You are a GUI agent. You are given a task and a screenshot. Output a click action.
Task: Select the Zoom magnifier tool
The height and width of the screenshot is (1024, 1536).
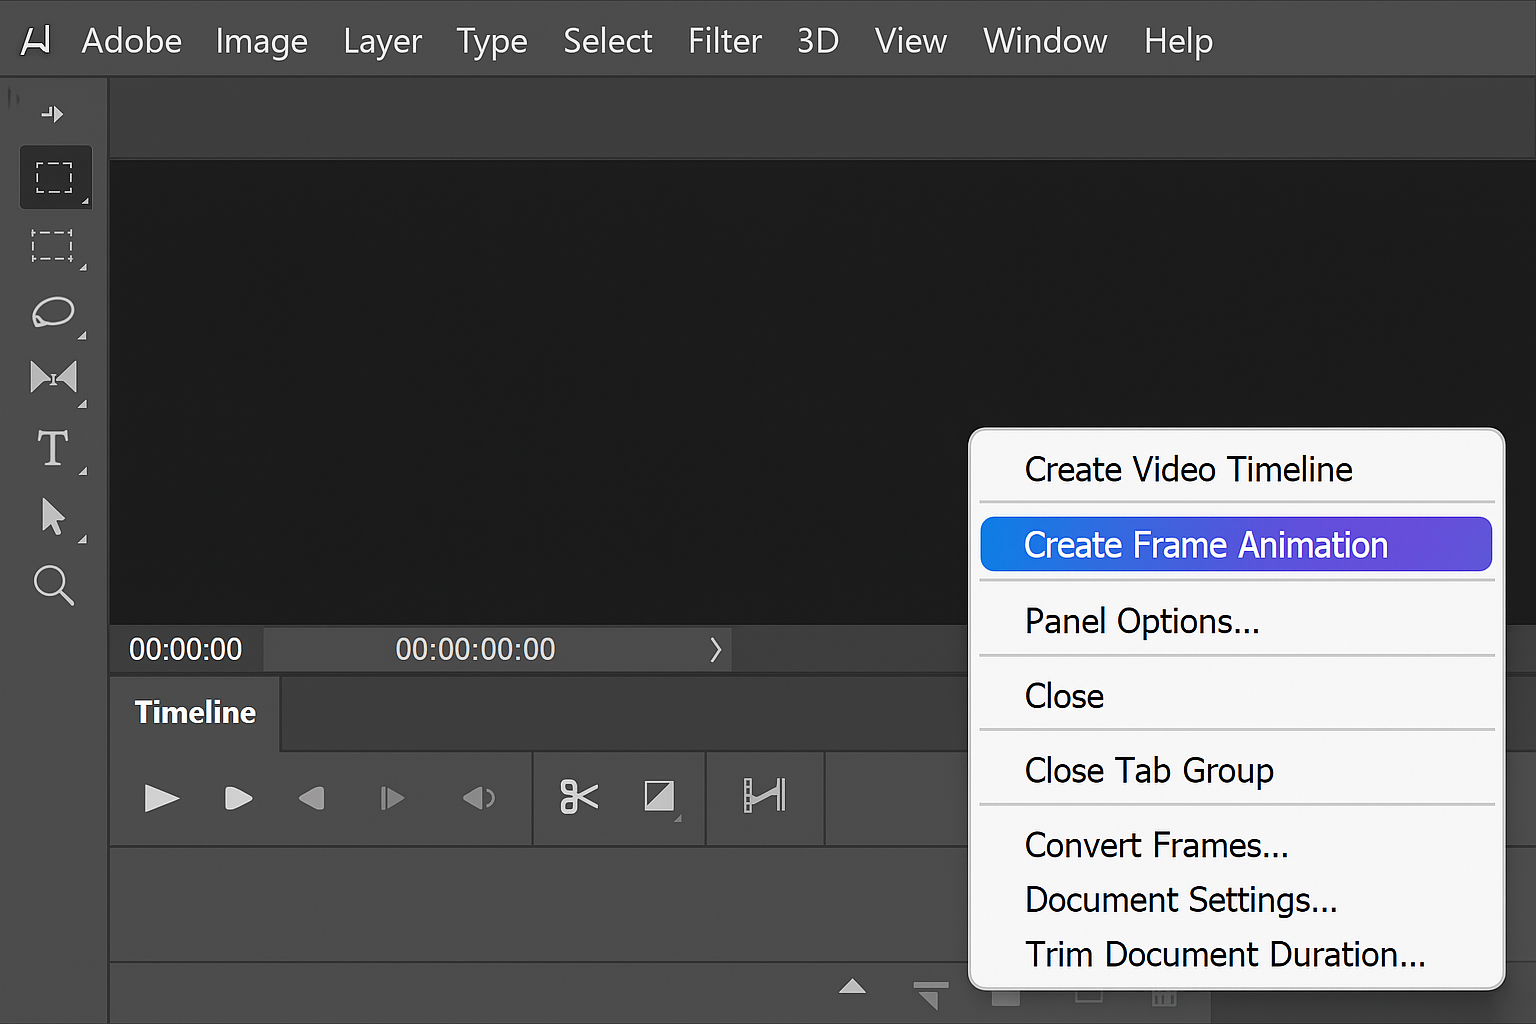[53, 585]
